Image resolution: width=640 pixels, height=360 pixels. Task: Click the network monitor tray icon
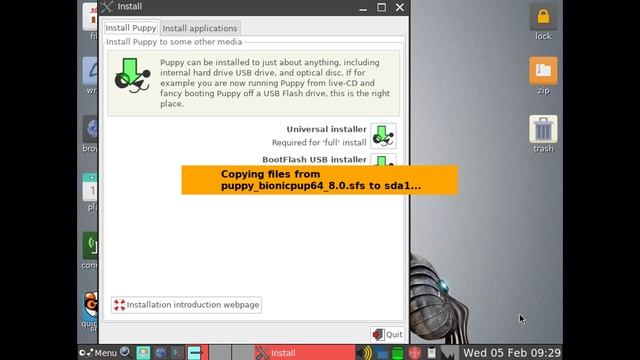[x=382, y=353]
